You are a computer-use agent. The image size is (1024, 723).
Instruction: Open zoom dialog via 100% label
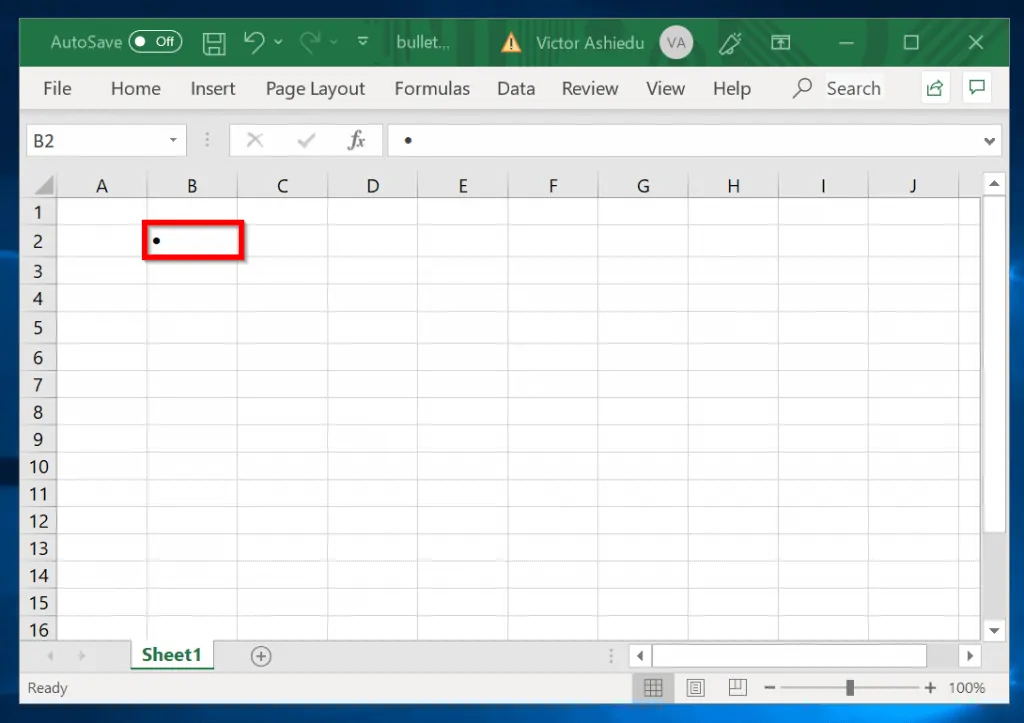pos(967,688)
